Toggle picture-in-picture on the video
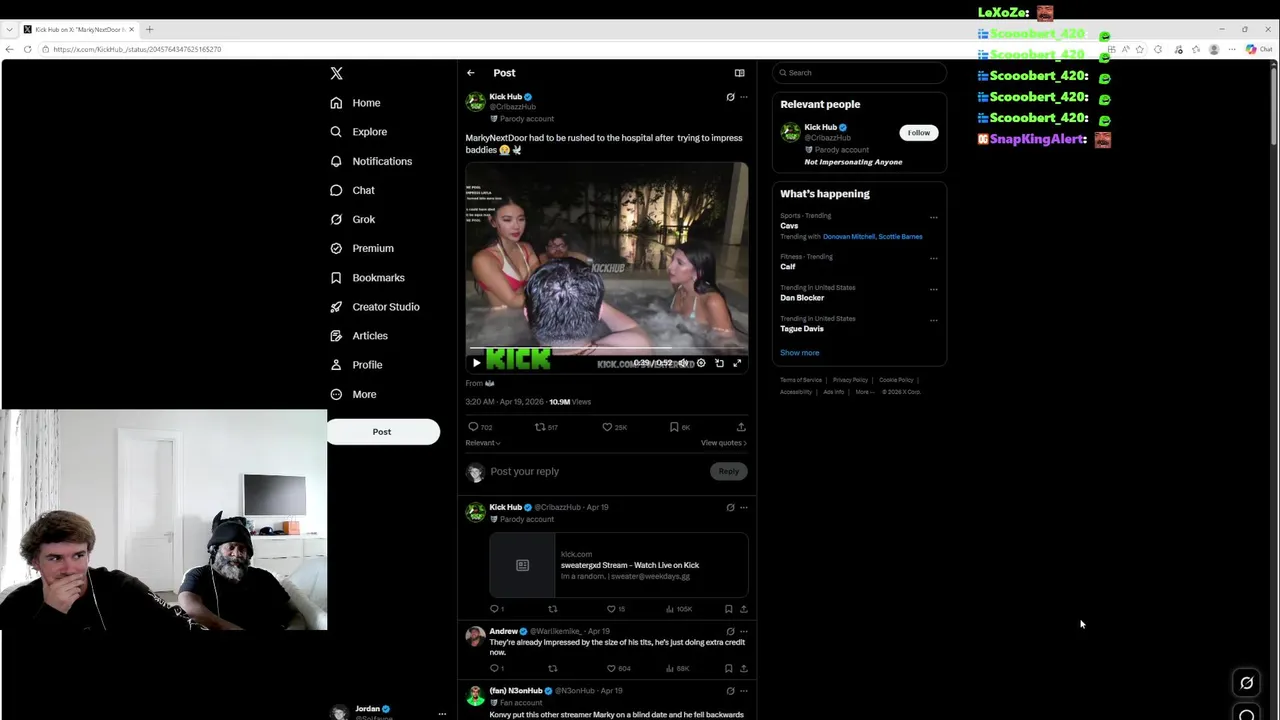 (x=719, y=363)
